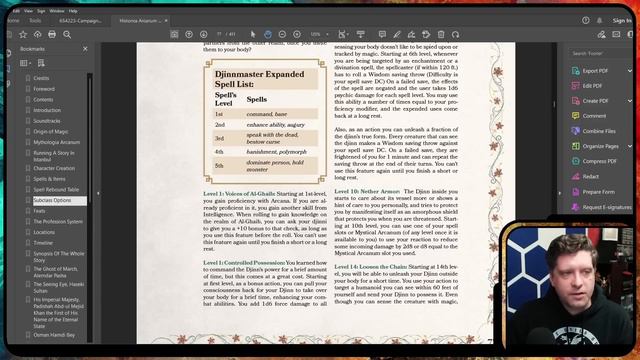640x360 pixels.
Task: Star the file with the bookmark star icon
Action: tap(23, 35)
